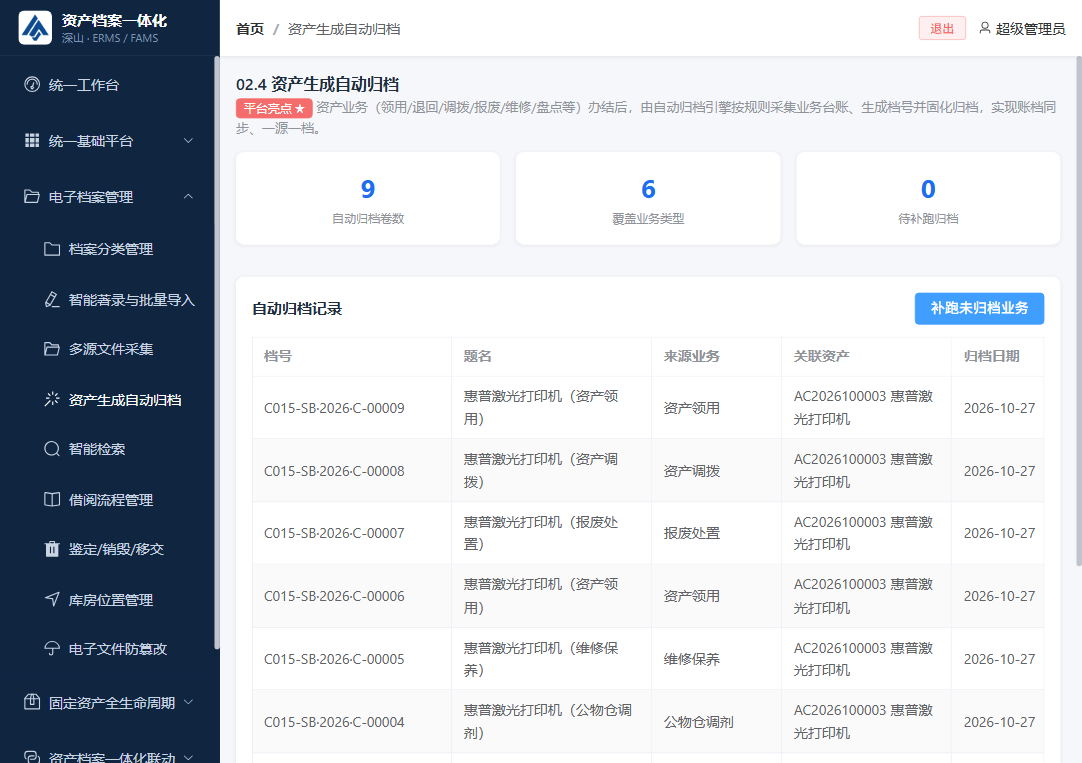Click the 智能著录与批量导入 pencil icon
This screenshot has height=763, width=1082.
(52, 299)
